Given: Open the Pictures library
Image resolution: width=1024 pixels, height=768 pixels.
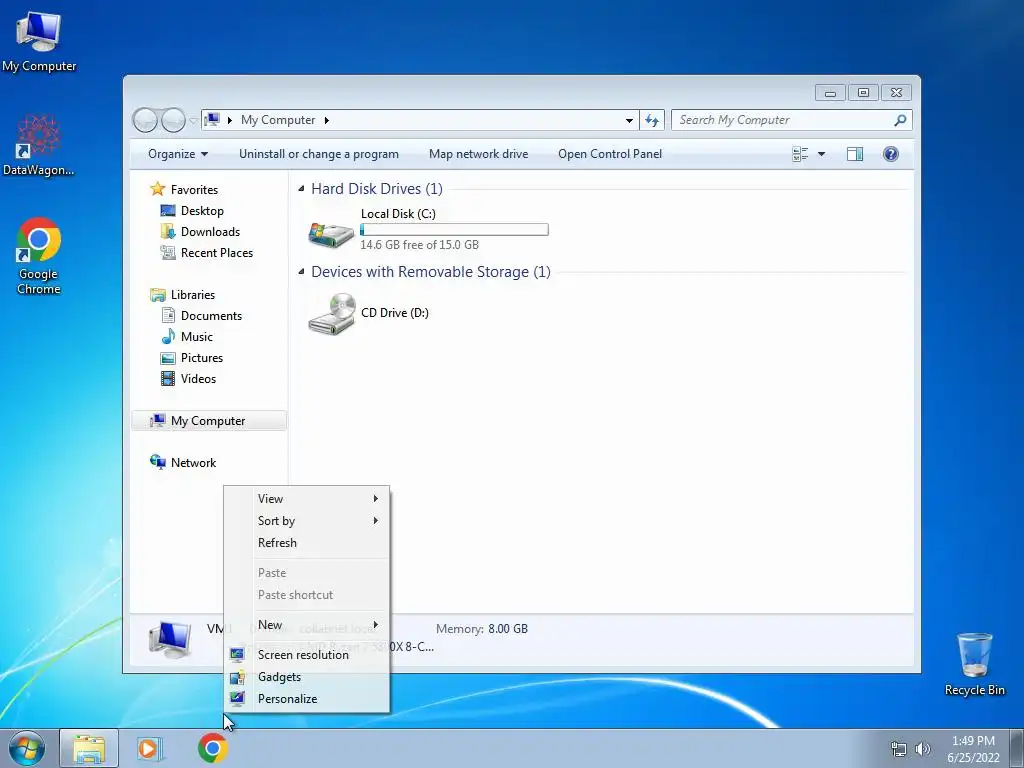Looking at the screenshot, I should pyautogui.click(x=202, y=358).
